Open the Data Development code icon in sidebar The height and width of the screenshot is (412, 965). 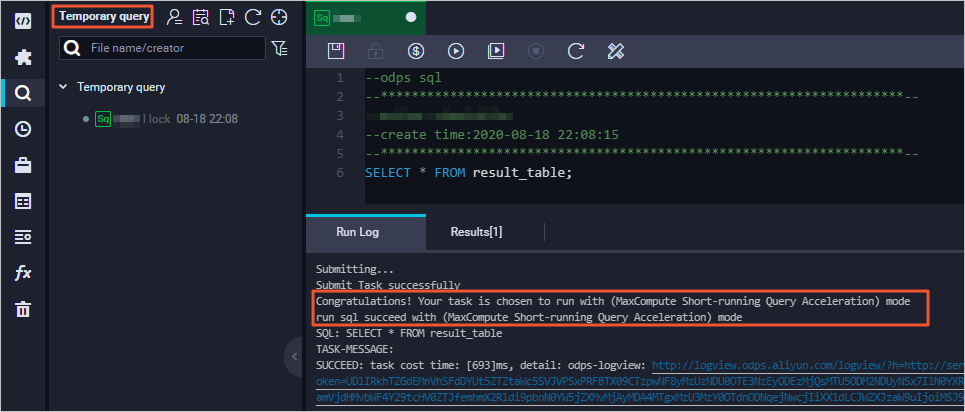click(23, 21)
